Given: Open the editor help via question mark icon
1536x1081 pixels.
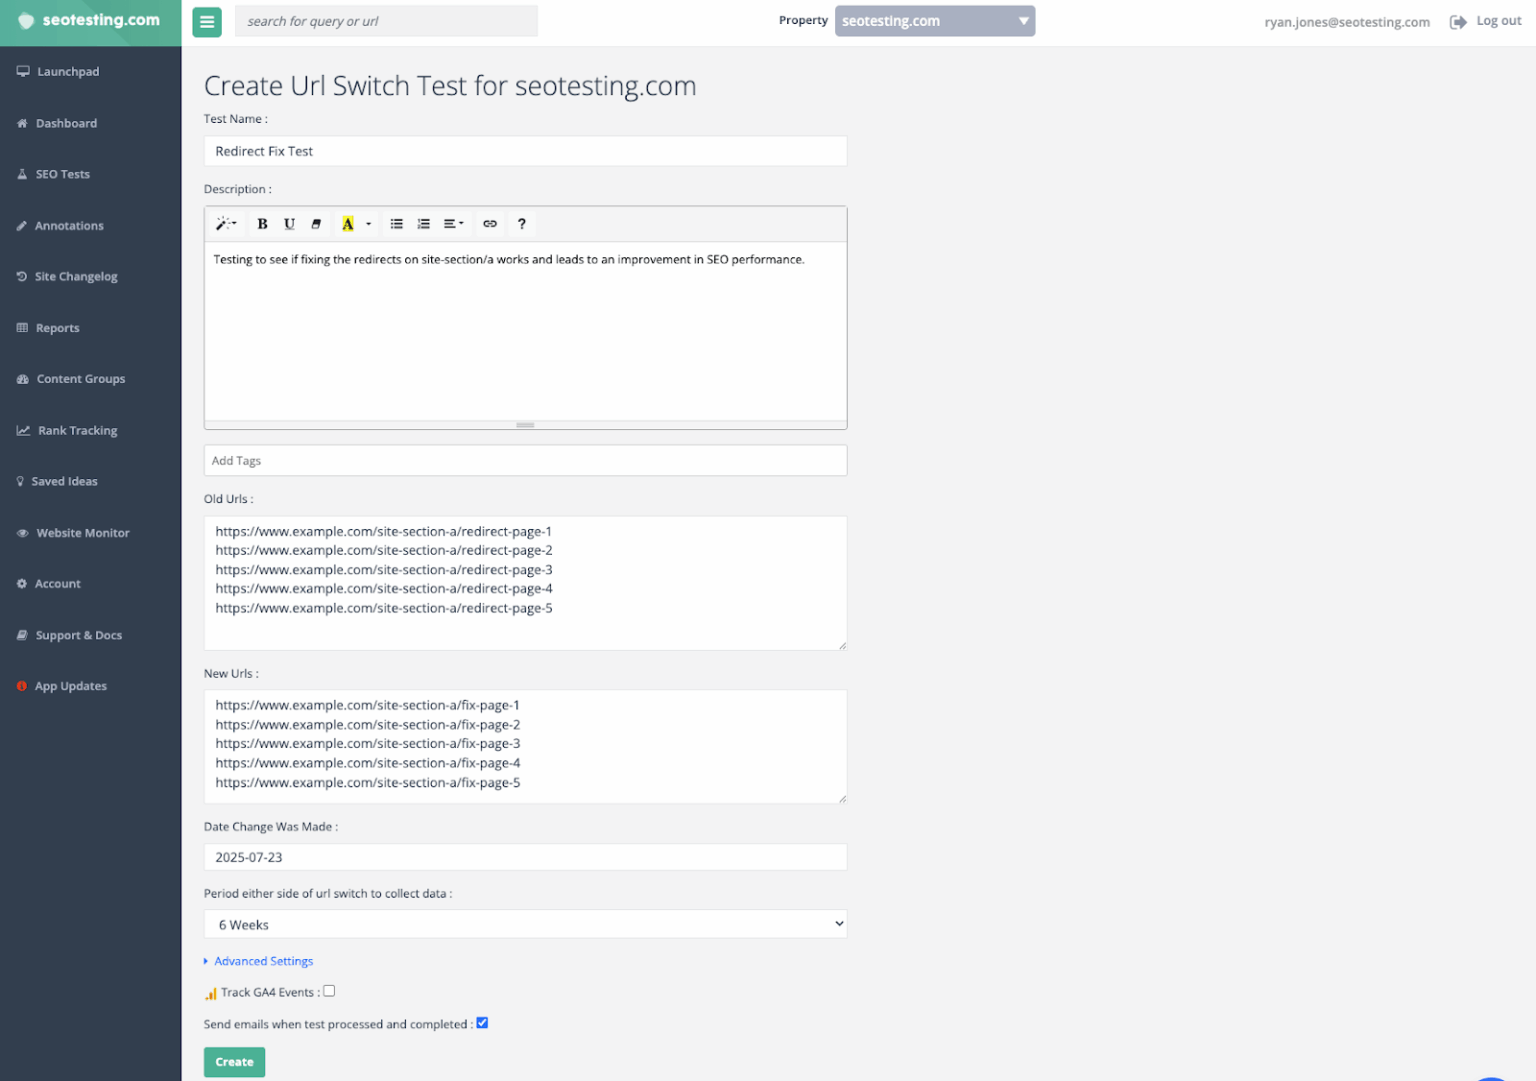Looking at the screenshot, I should tap(521, 223).
